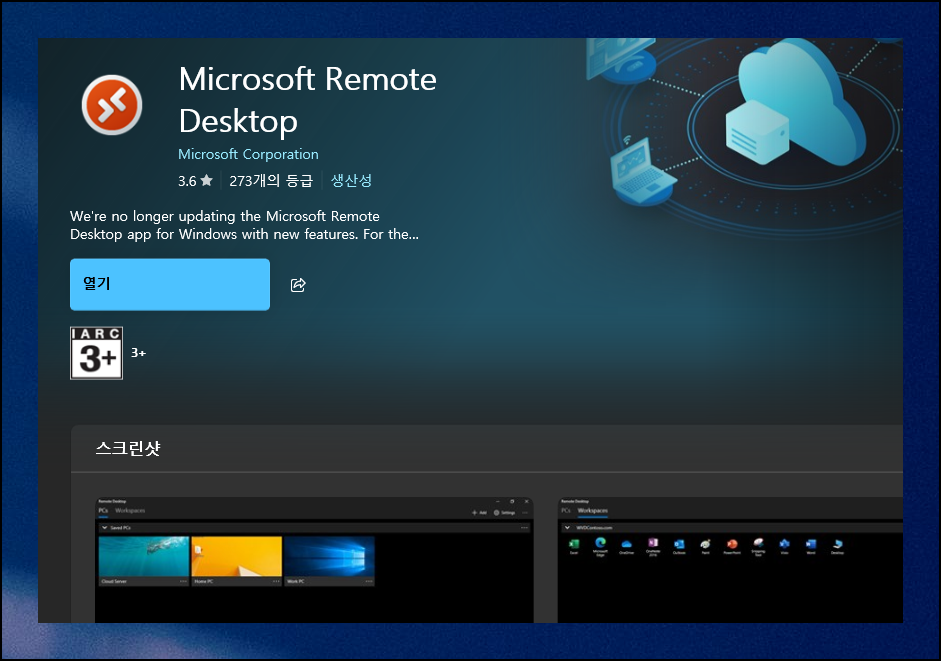Open the Microsoft Corporation publisher link
941x661 pixels.
(248, 154)
